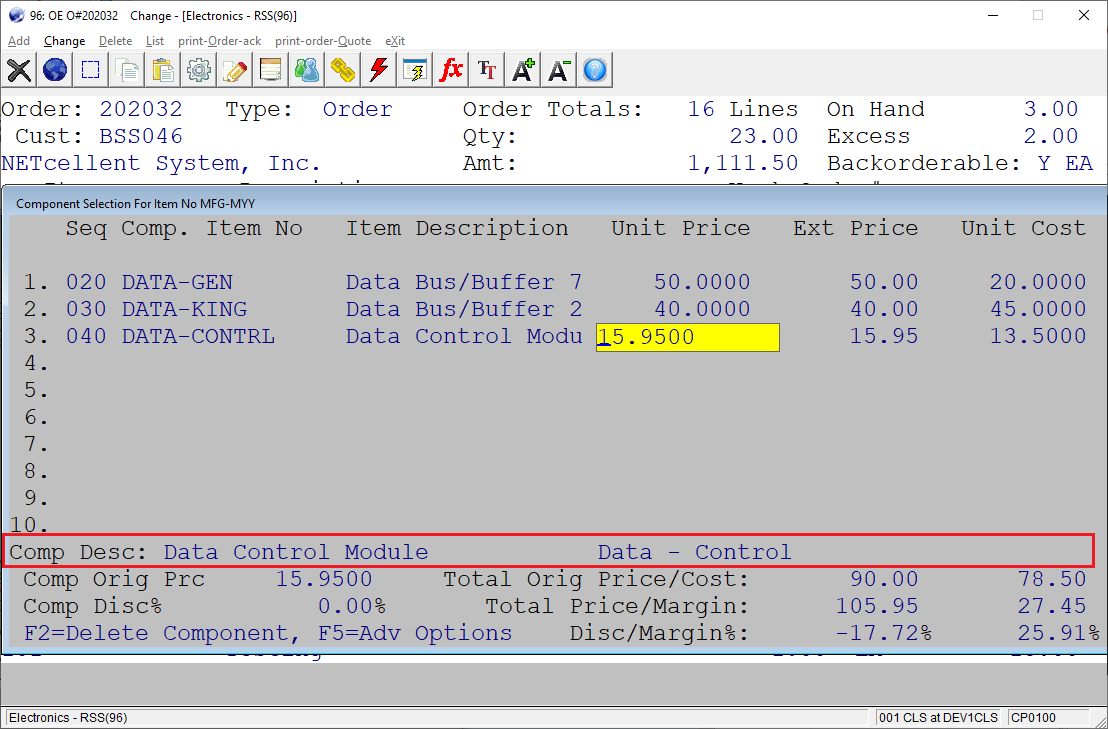This screenshot has height=729, width=1108.
Task: Open the Change menu
Action: coord(64,41)
